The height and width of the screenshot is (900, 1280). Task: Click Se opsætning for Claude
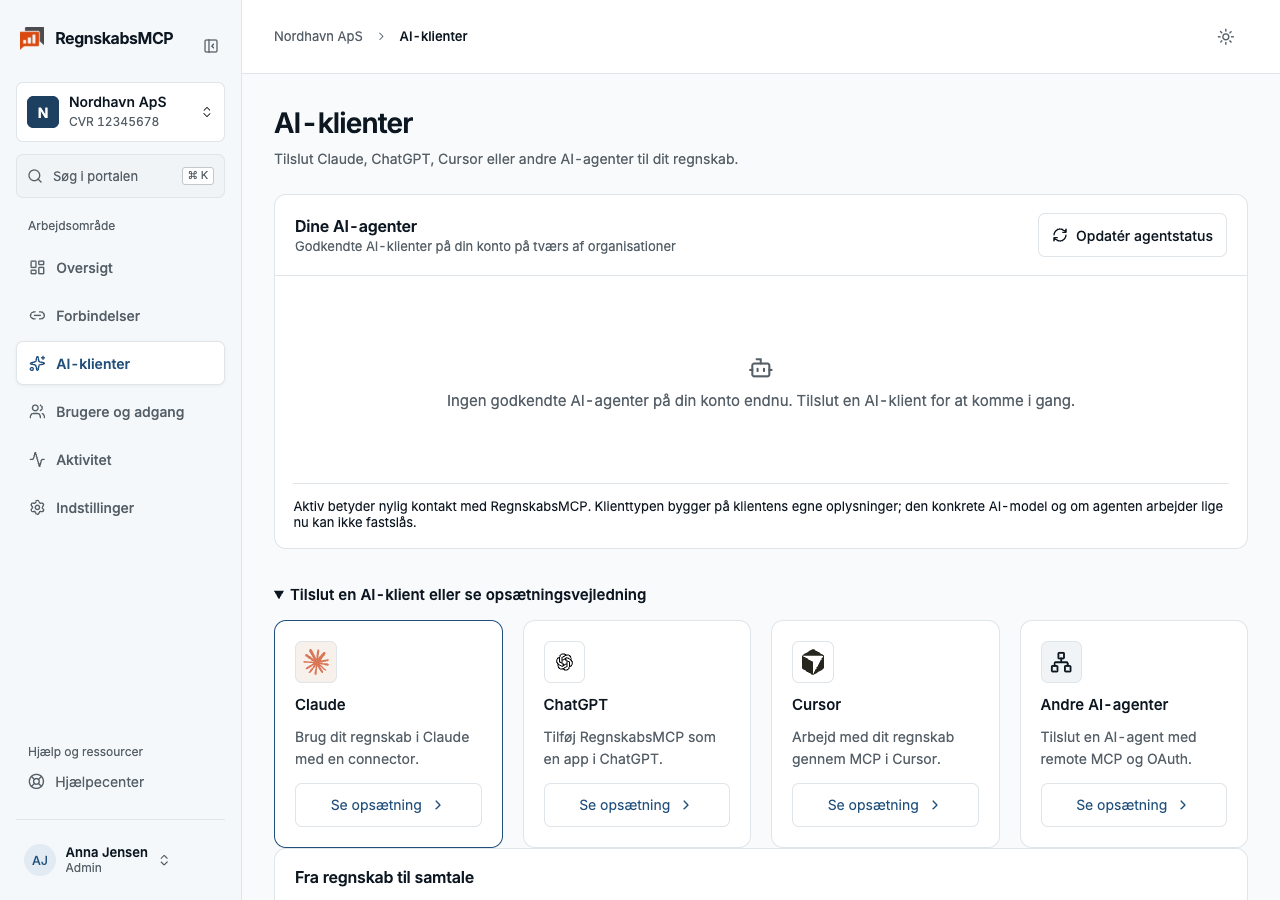388,805
